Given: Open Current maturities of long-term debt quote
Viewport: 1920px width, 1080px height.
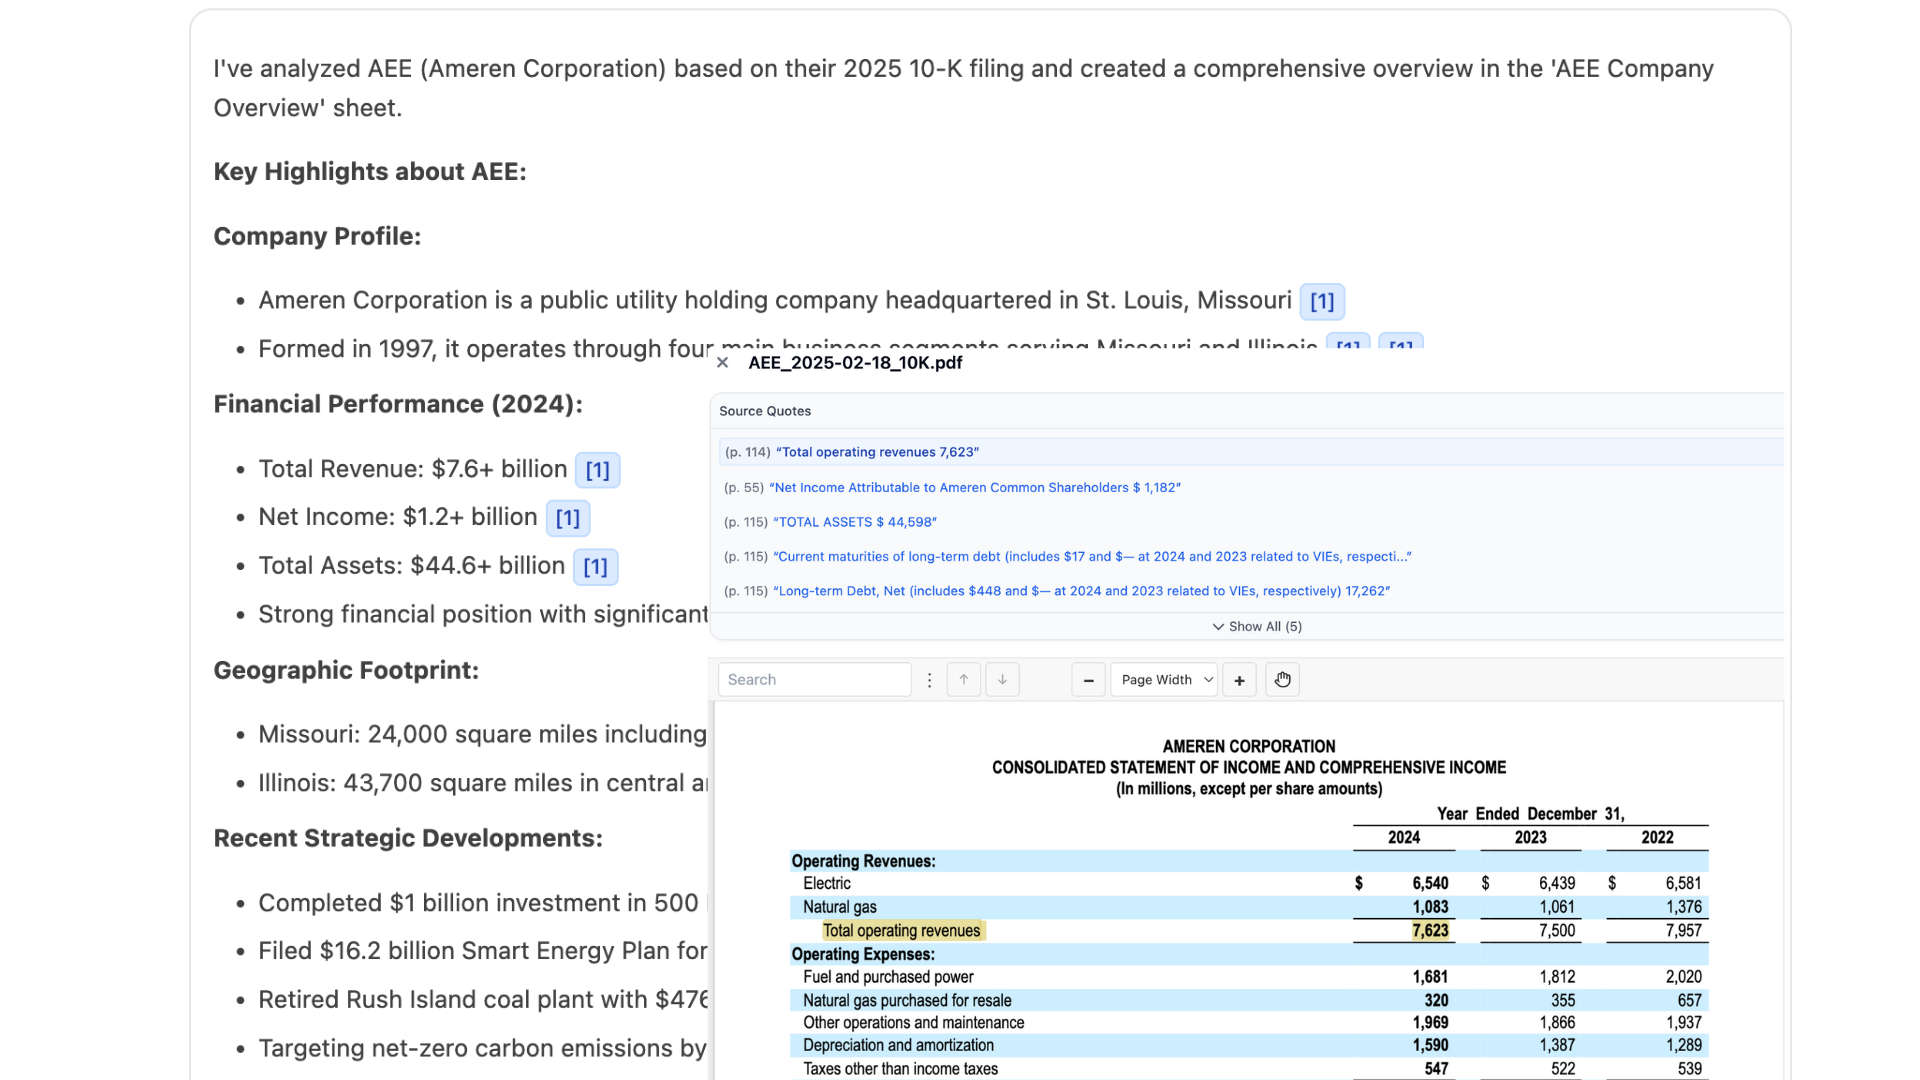Looking at the screenshot, I should click(1092, 557).
